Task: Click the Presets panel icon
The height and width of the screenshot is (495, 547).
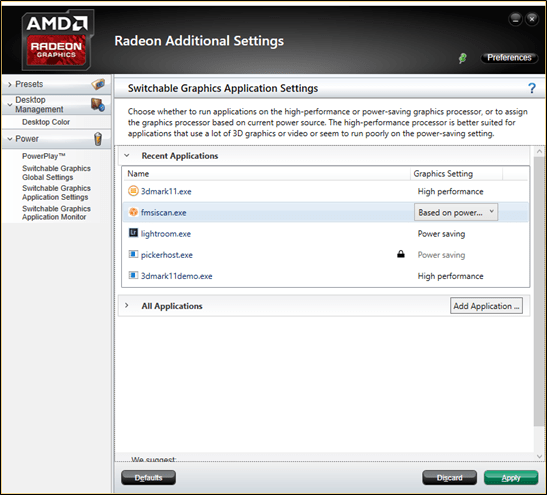Action: pyautogui.click(x=98, y=84)
